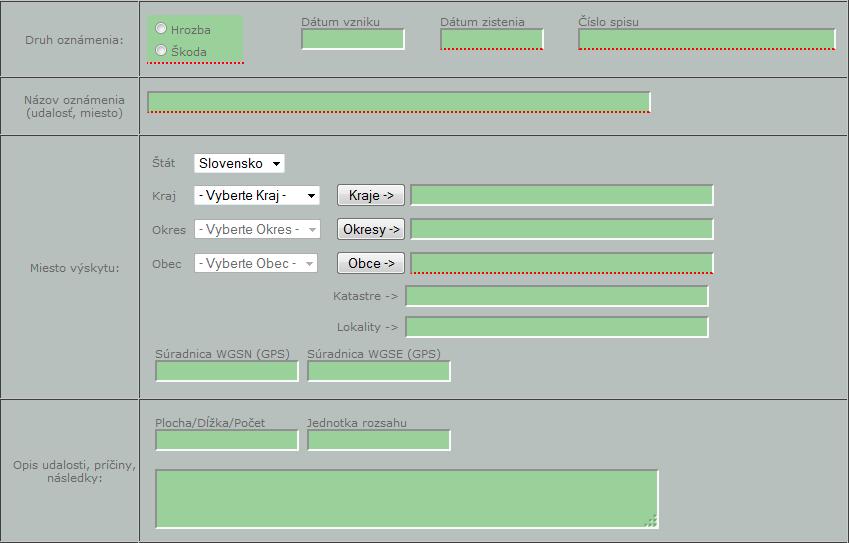Click the Plocha/Dĺžka/Počet input field
849x543 pixels.
click(227, 440)
